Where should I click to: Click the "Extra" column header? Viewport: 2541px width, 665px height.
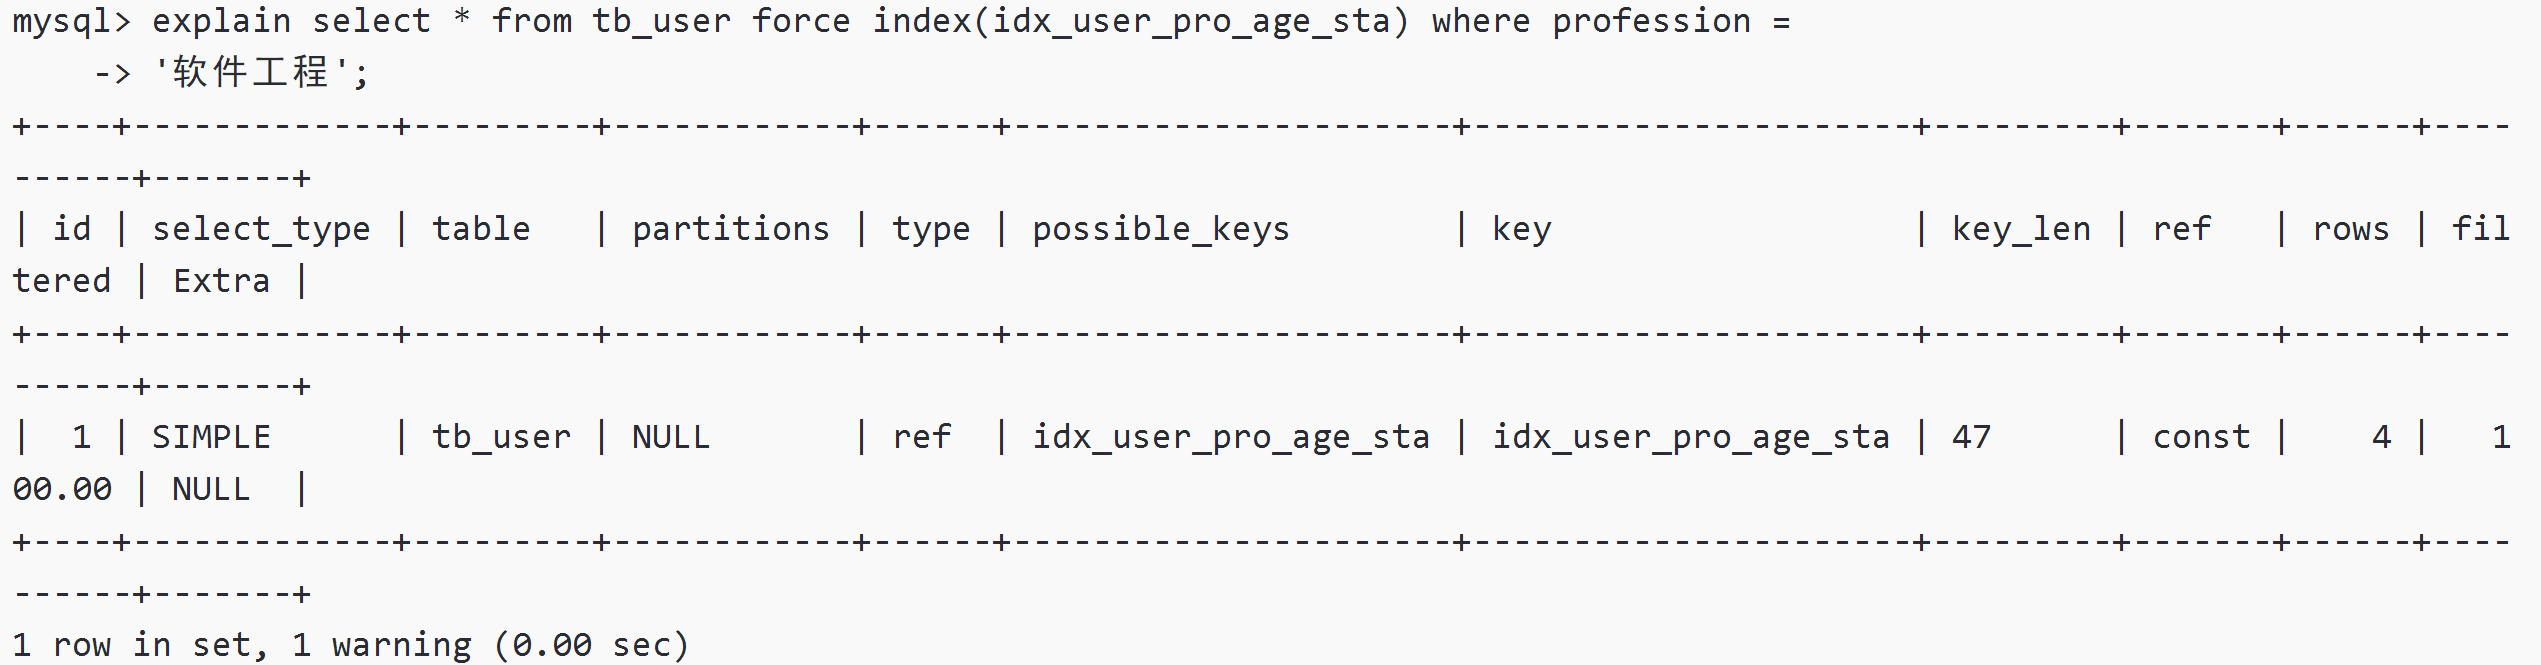click(221, 281)
